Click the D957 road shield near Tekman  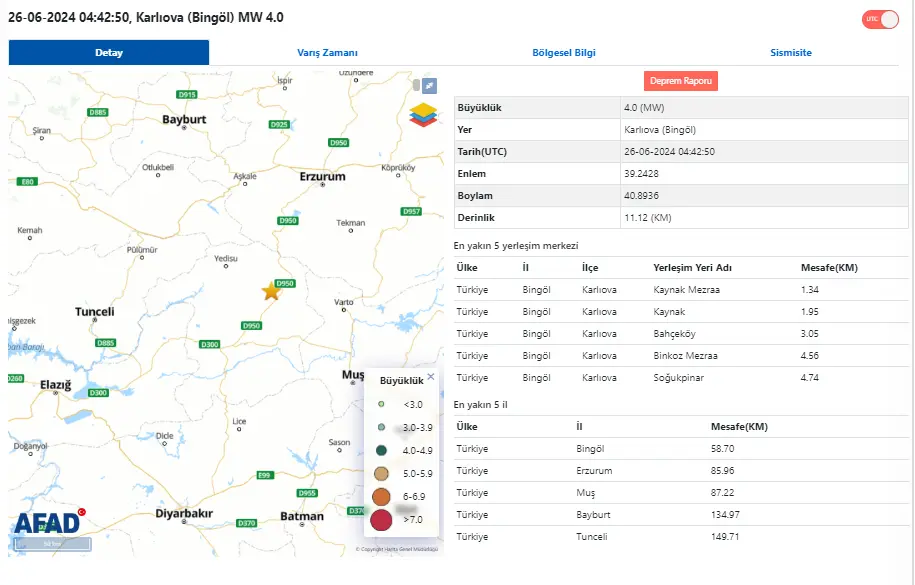pos(411,211)
